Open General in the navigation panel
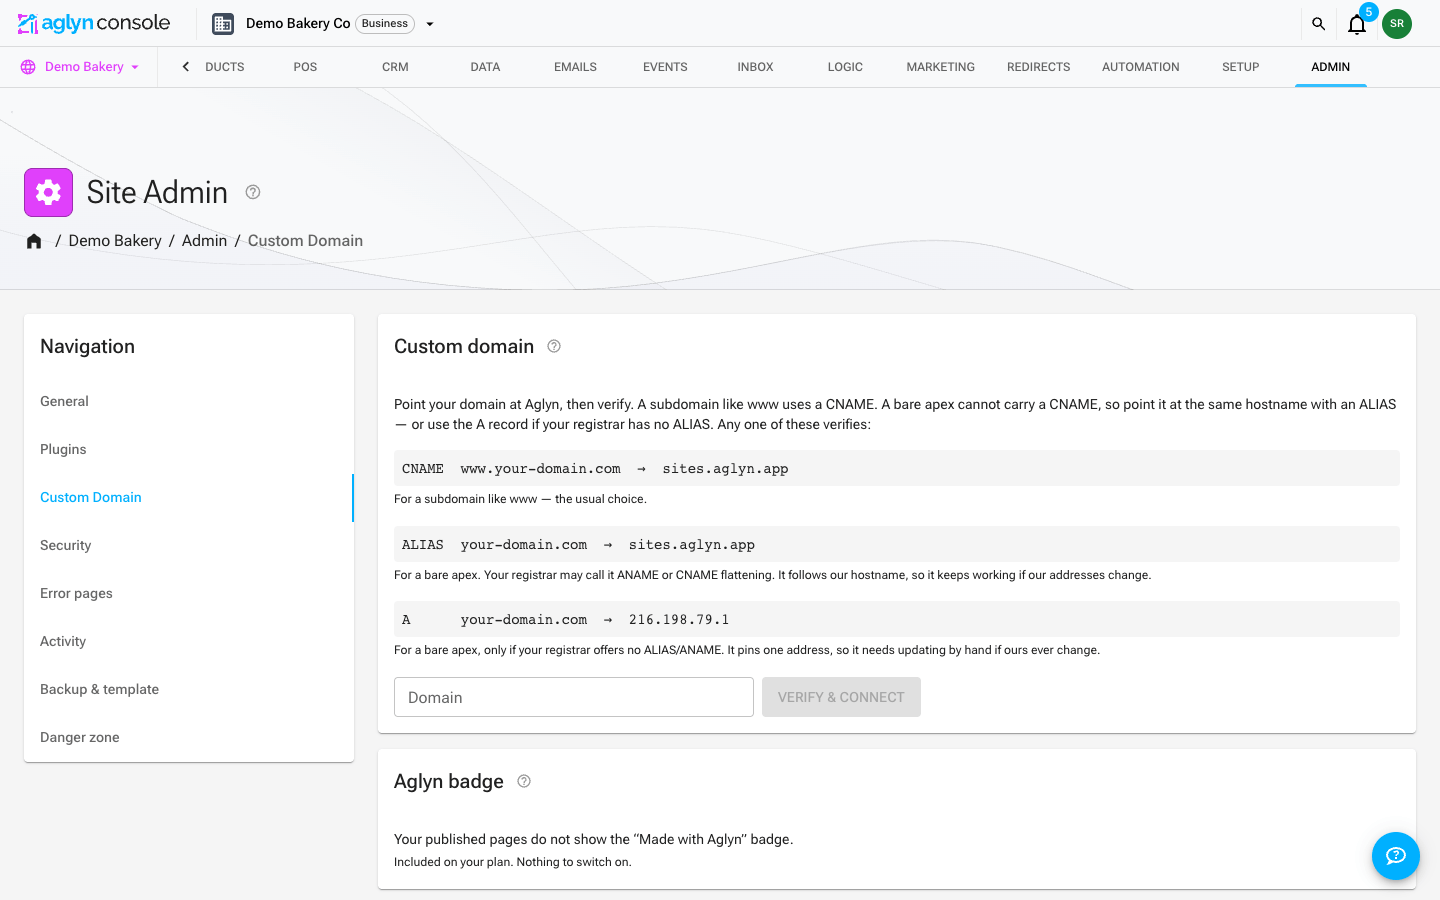The image size is (1440, 900). coord(189,401)
